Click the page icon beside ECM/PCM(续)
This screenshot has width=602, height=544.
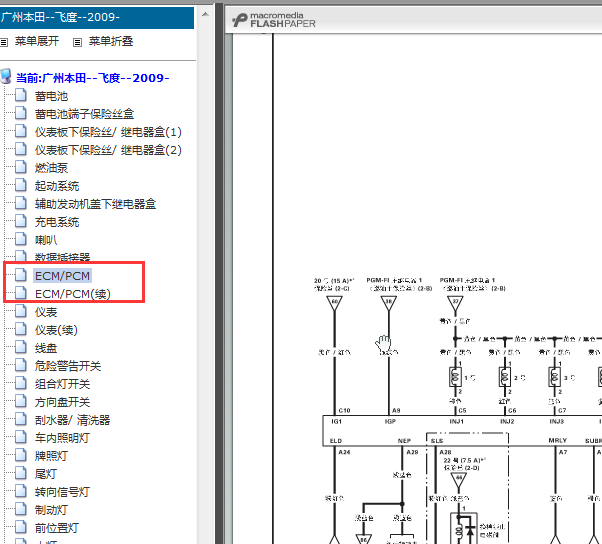coord(21,293)
